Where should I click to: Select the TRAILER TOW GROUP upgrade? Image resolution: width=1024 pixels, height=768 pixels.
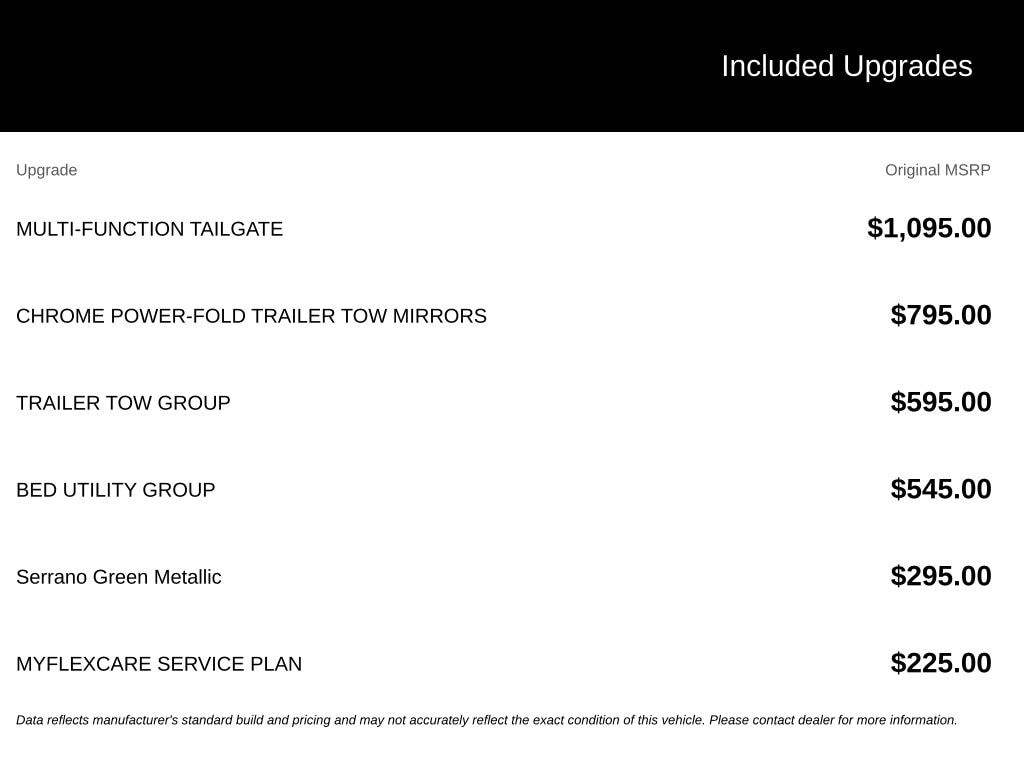tap(123, 403)
